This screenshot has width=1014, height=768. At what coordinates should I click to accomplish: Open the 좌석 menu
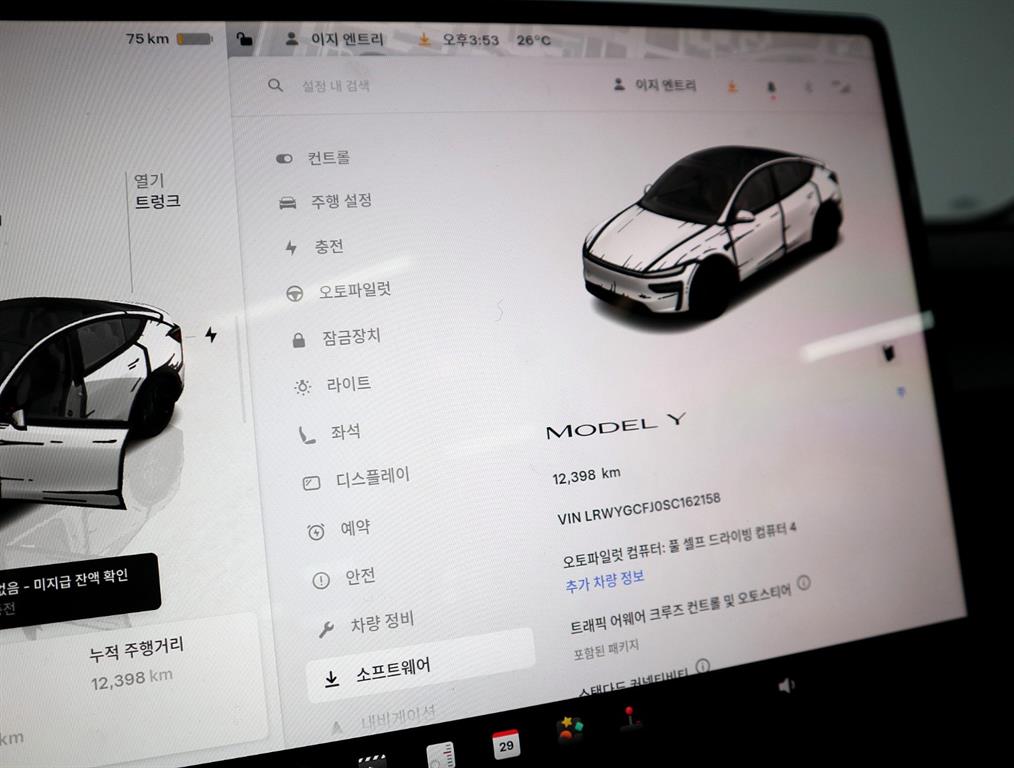click(x=346, y=431)
